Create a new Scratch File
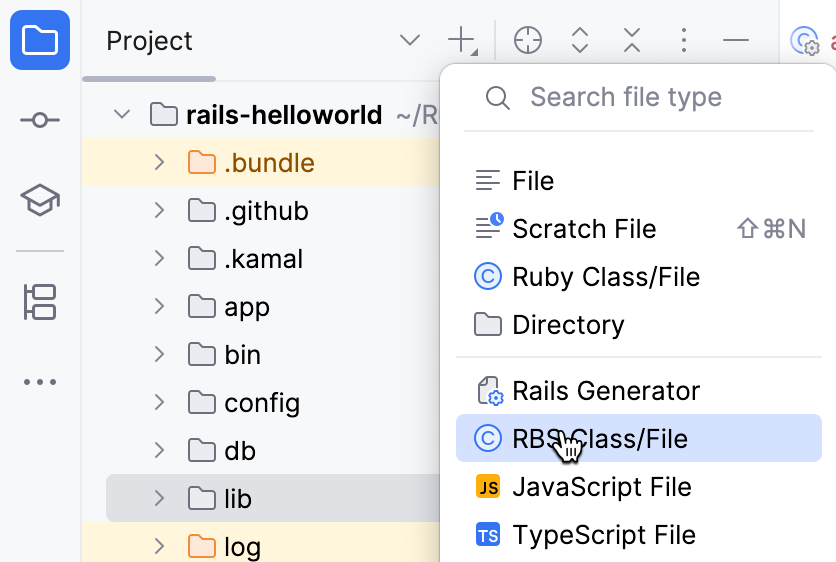 point(584,229)
